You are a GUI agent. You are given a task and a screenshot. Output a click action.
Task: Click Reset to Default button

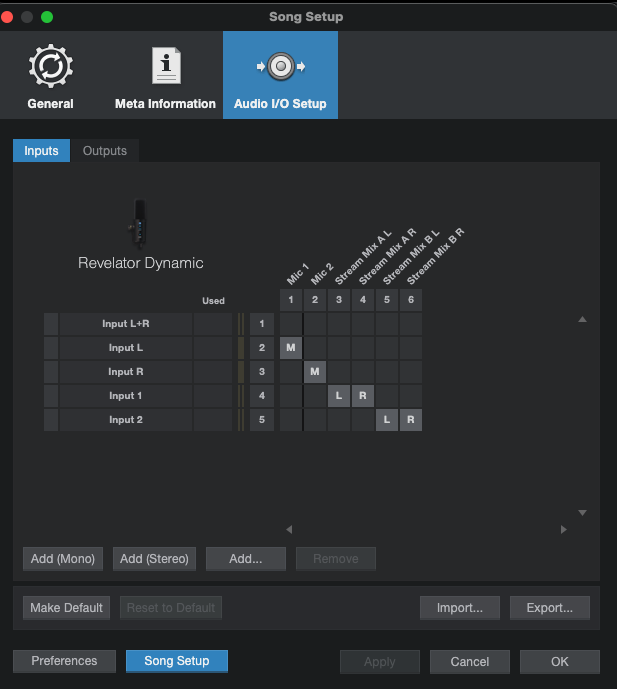click(171, 608)
